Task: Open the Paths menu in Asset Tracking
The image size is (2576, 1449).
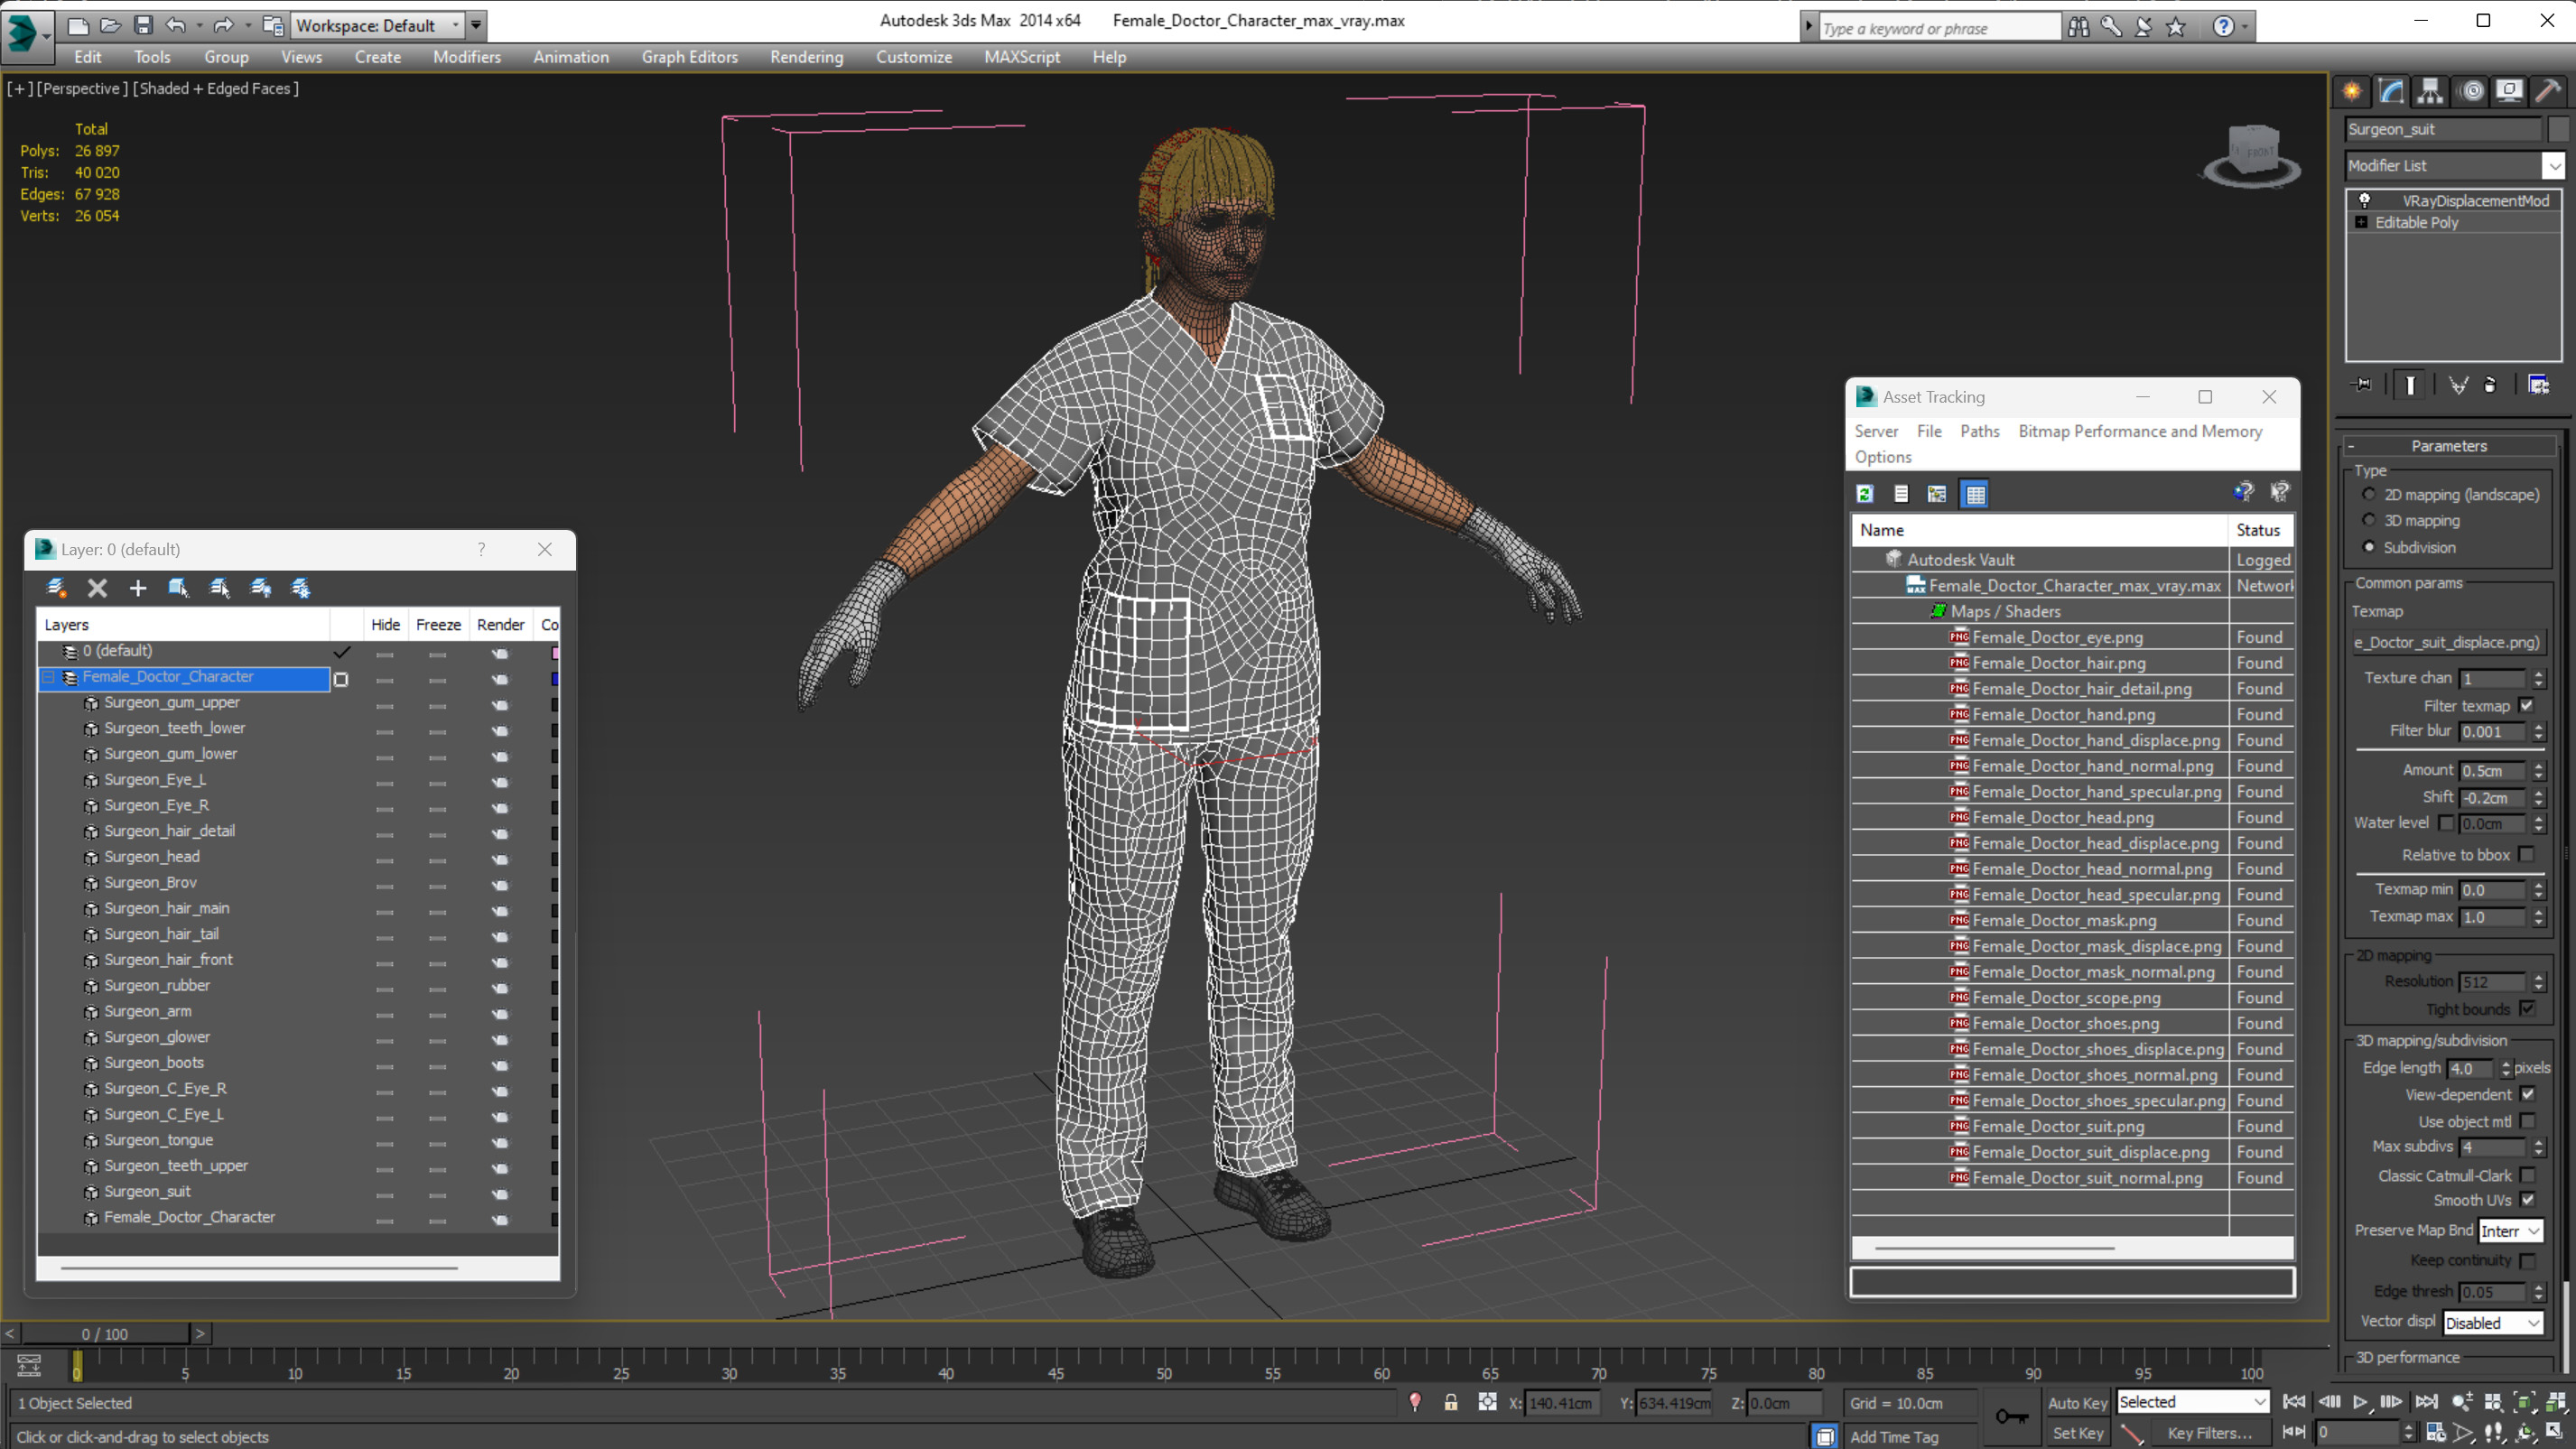Action: [1979, 431]
